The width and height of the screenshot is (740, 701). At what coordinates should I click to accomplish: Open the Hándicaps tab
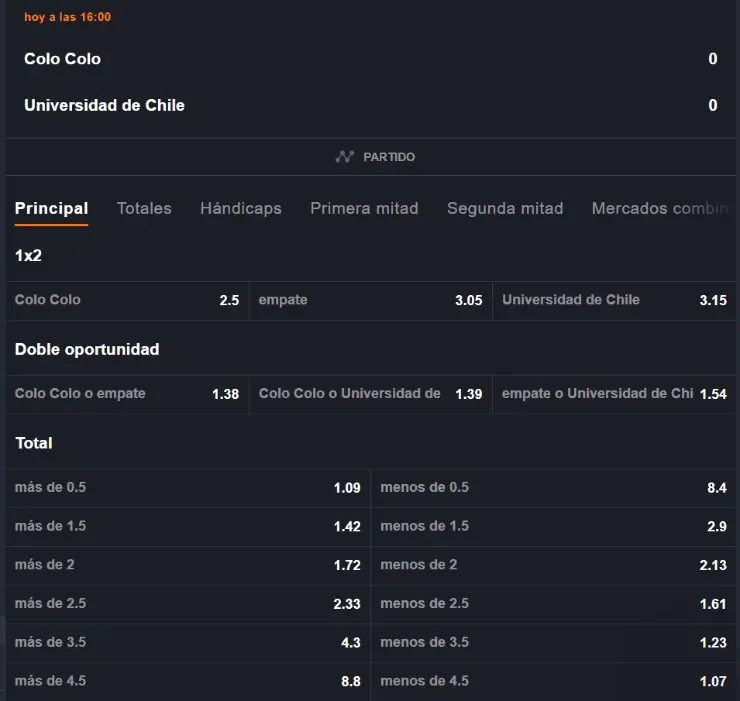pyautogui.click(x=240, y=209)
